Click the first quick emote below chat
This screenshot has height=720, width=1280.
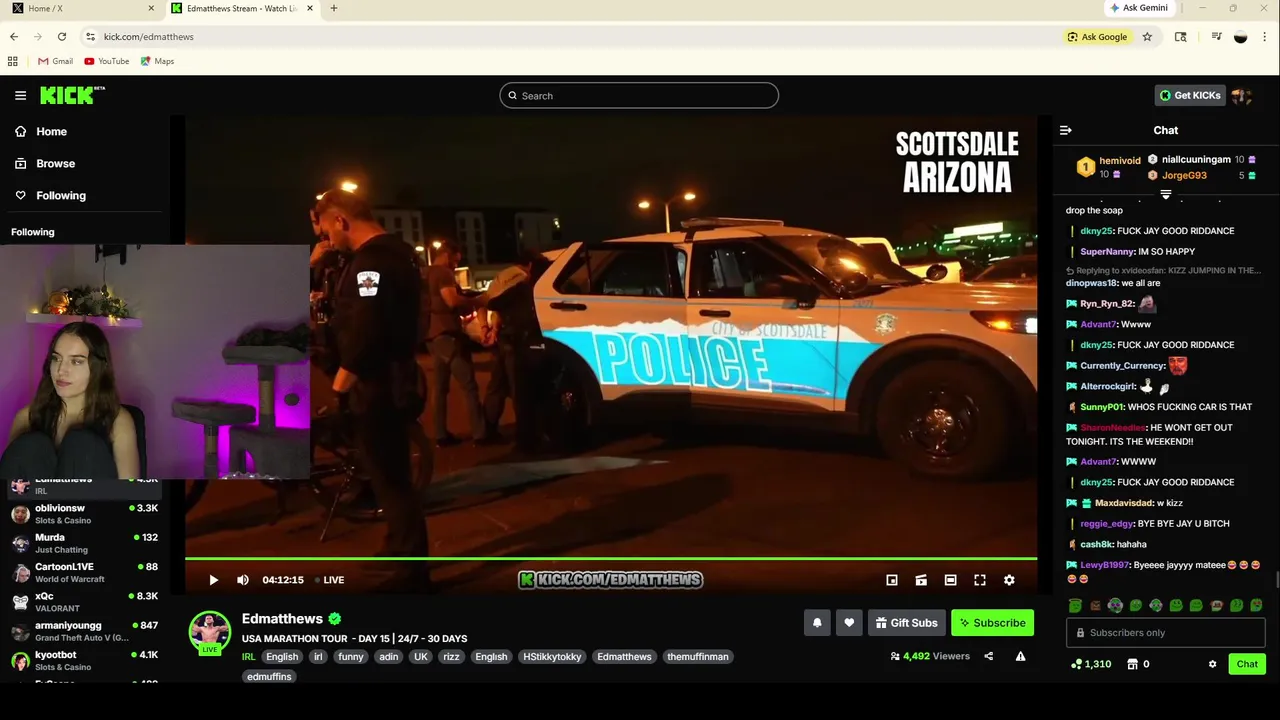(x=1075, y=606)
